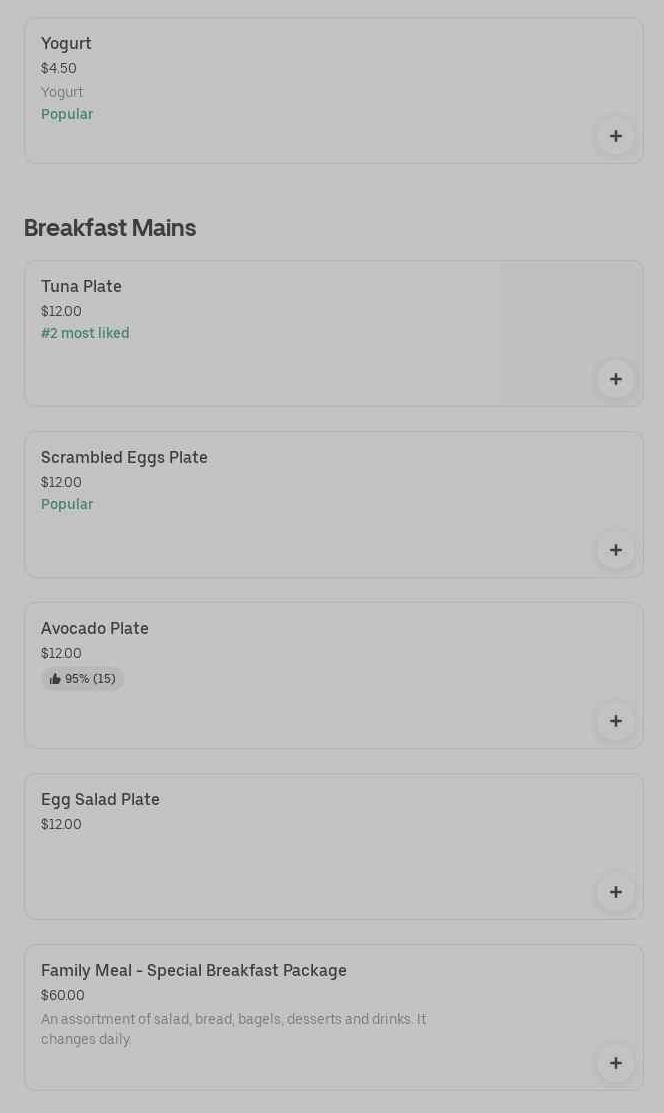Select the Avocado Plate title
664x1113 pixels.
coord(95,629)
